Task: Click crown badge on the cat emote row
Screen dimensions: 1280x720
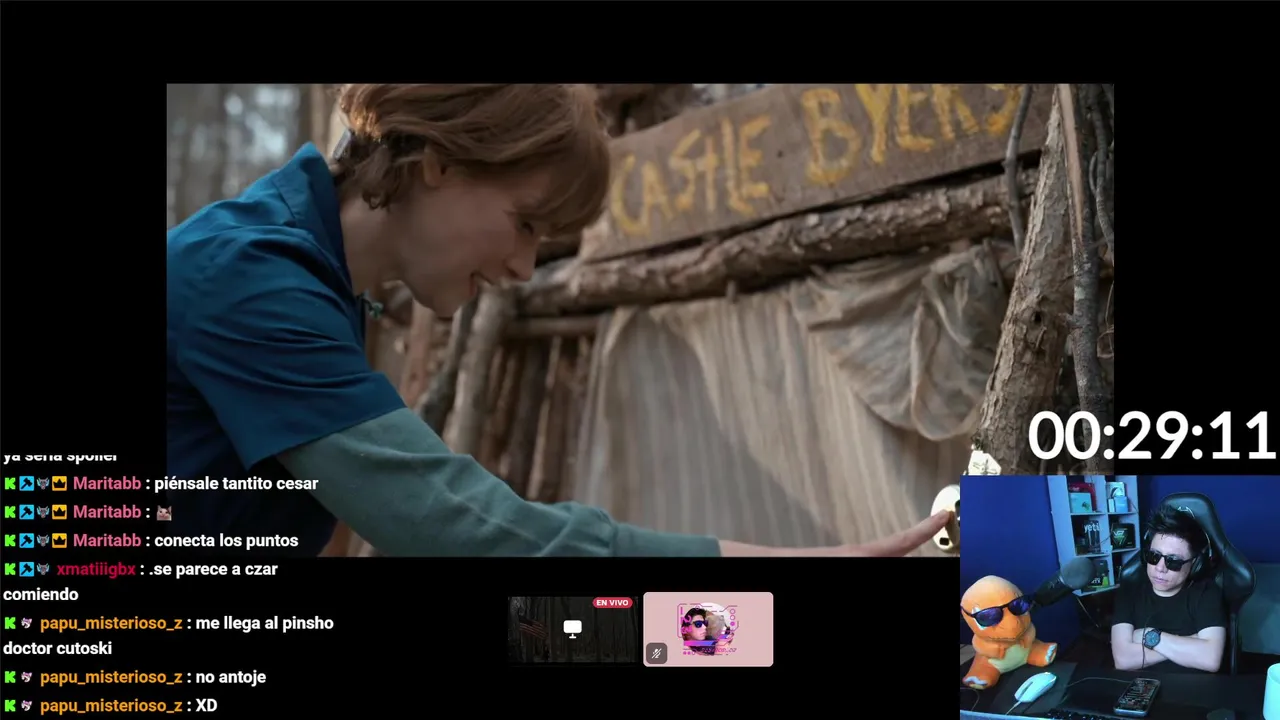Action: (59, 512)
